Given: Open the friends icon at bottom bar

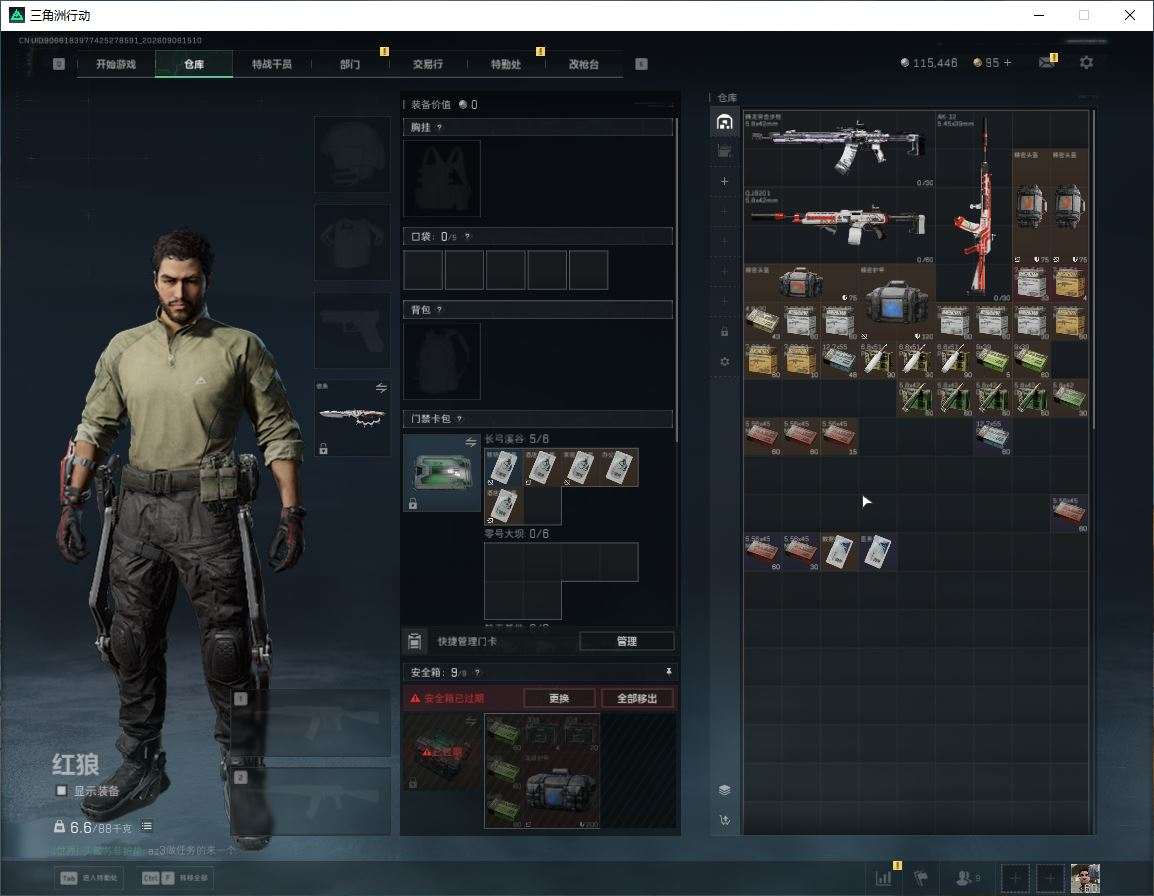Looking at the screenshot, I should click(x=967, y=878).
